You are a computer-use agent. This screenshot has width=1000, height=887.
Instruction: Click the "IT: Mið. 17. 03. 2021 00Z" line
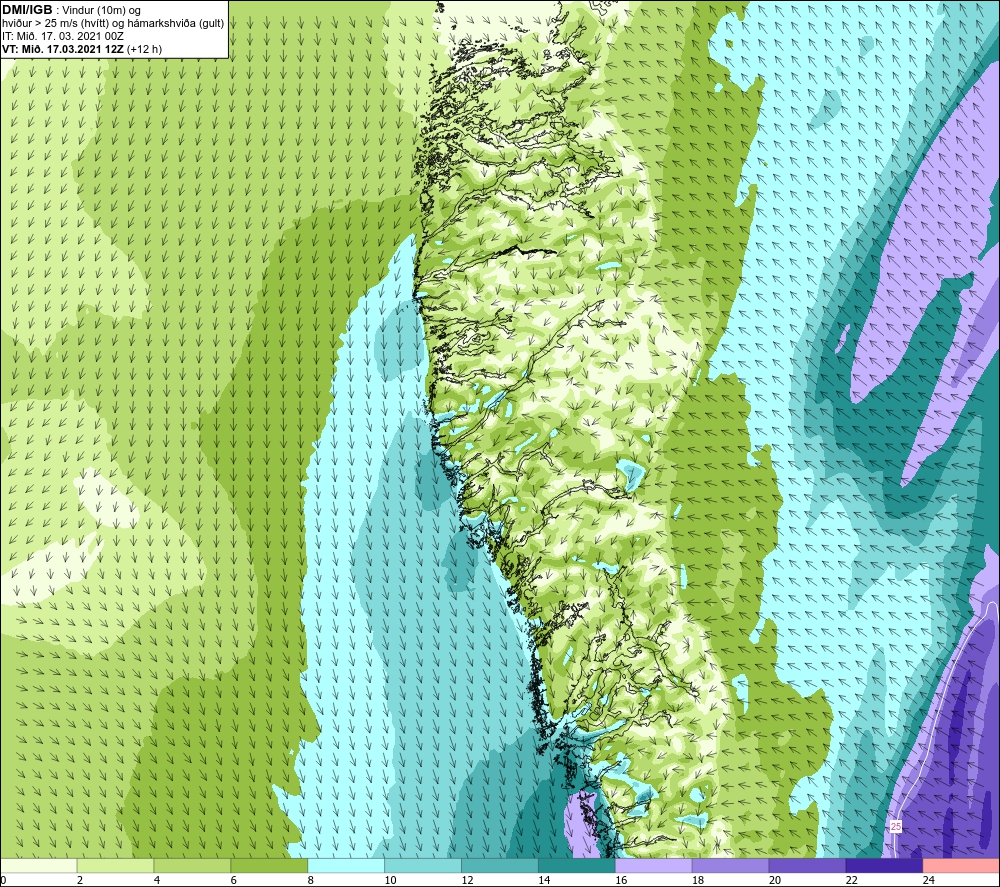click(x=62, y=36)
